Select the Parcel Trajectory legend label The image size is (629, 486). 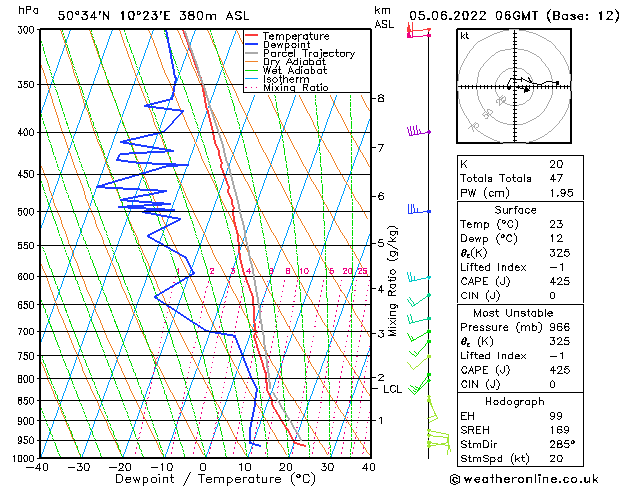[309, 53]
